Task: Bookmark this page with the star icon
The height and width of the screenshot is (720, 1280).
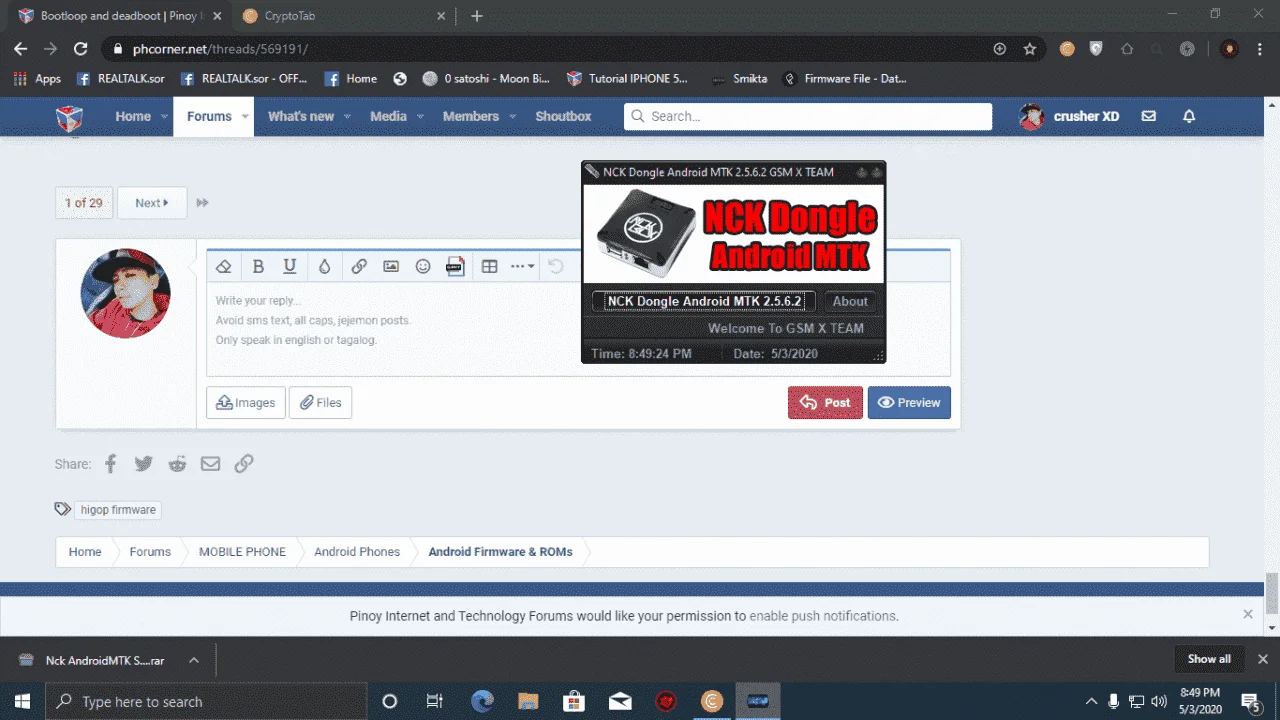Action: 1030,49
